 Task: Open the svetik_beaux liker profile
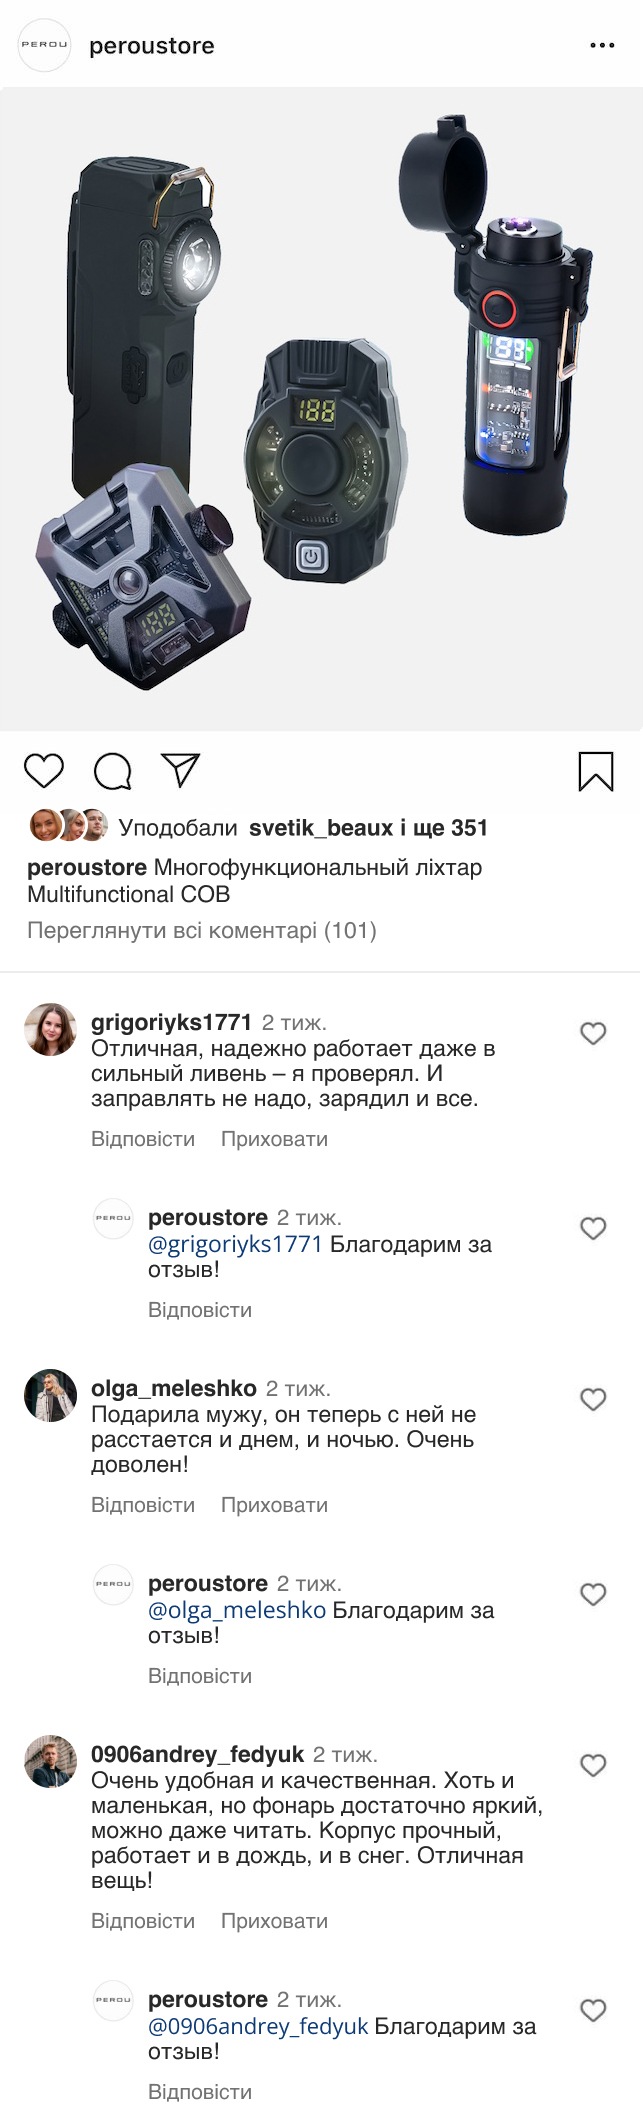click(x=321, y=828)
